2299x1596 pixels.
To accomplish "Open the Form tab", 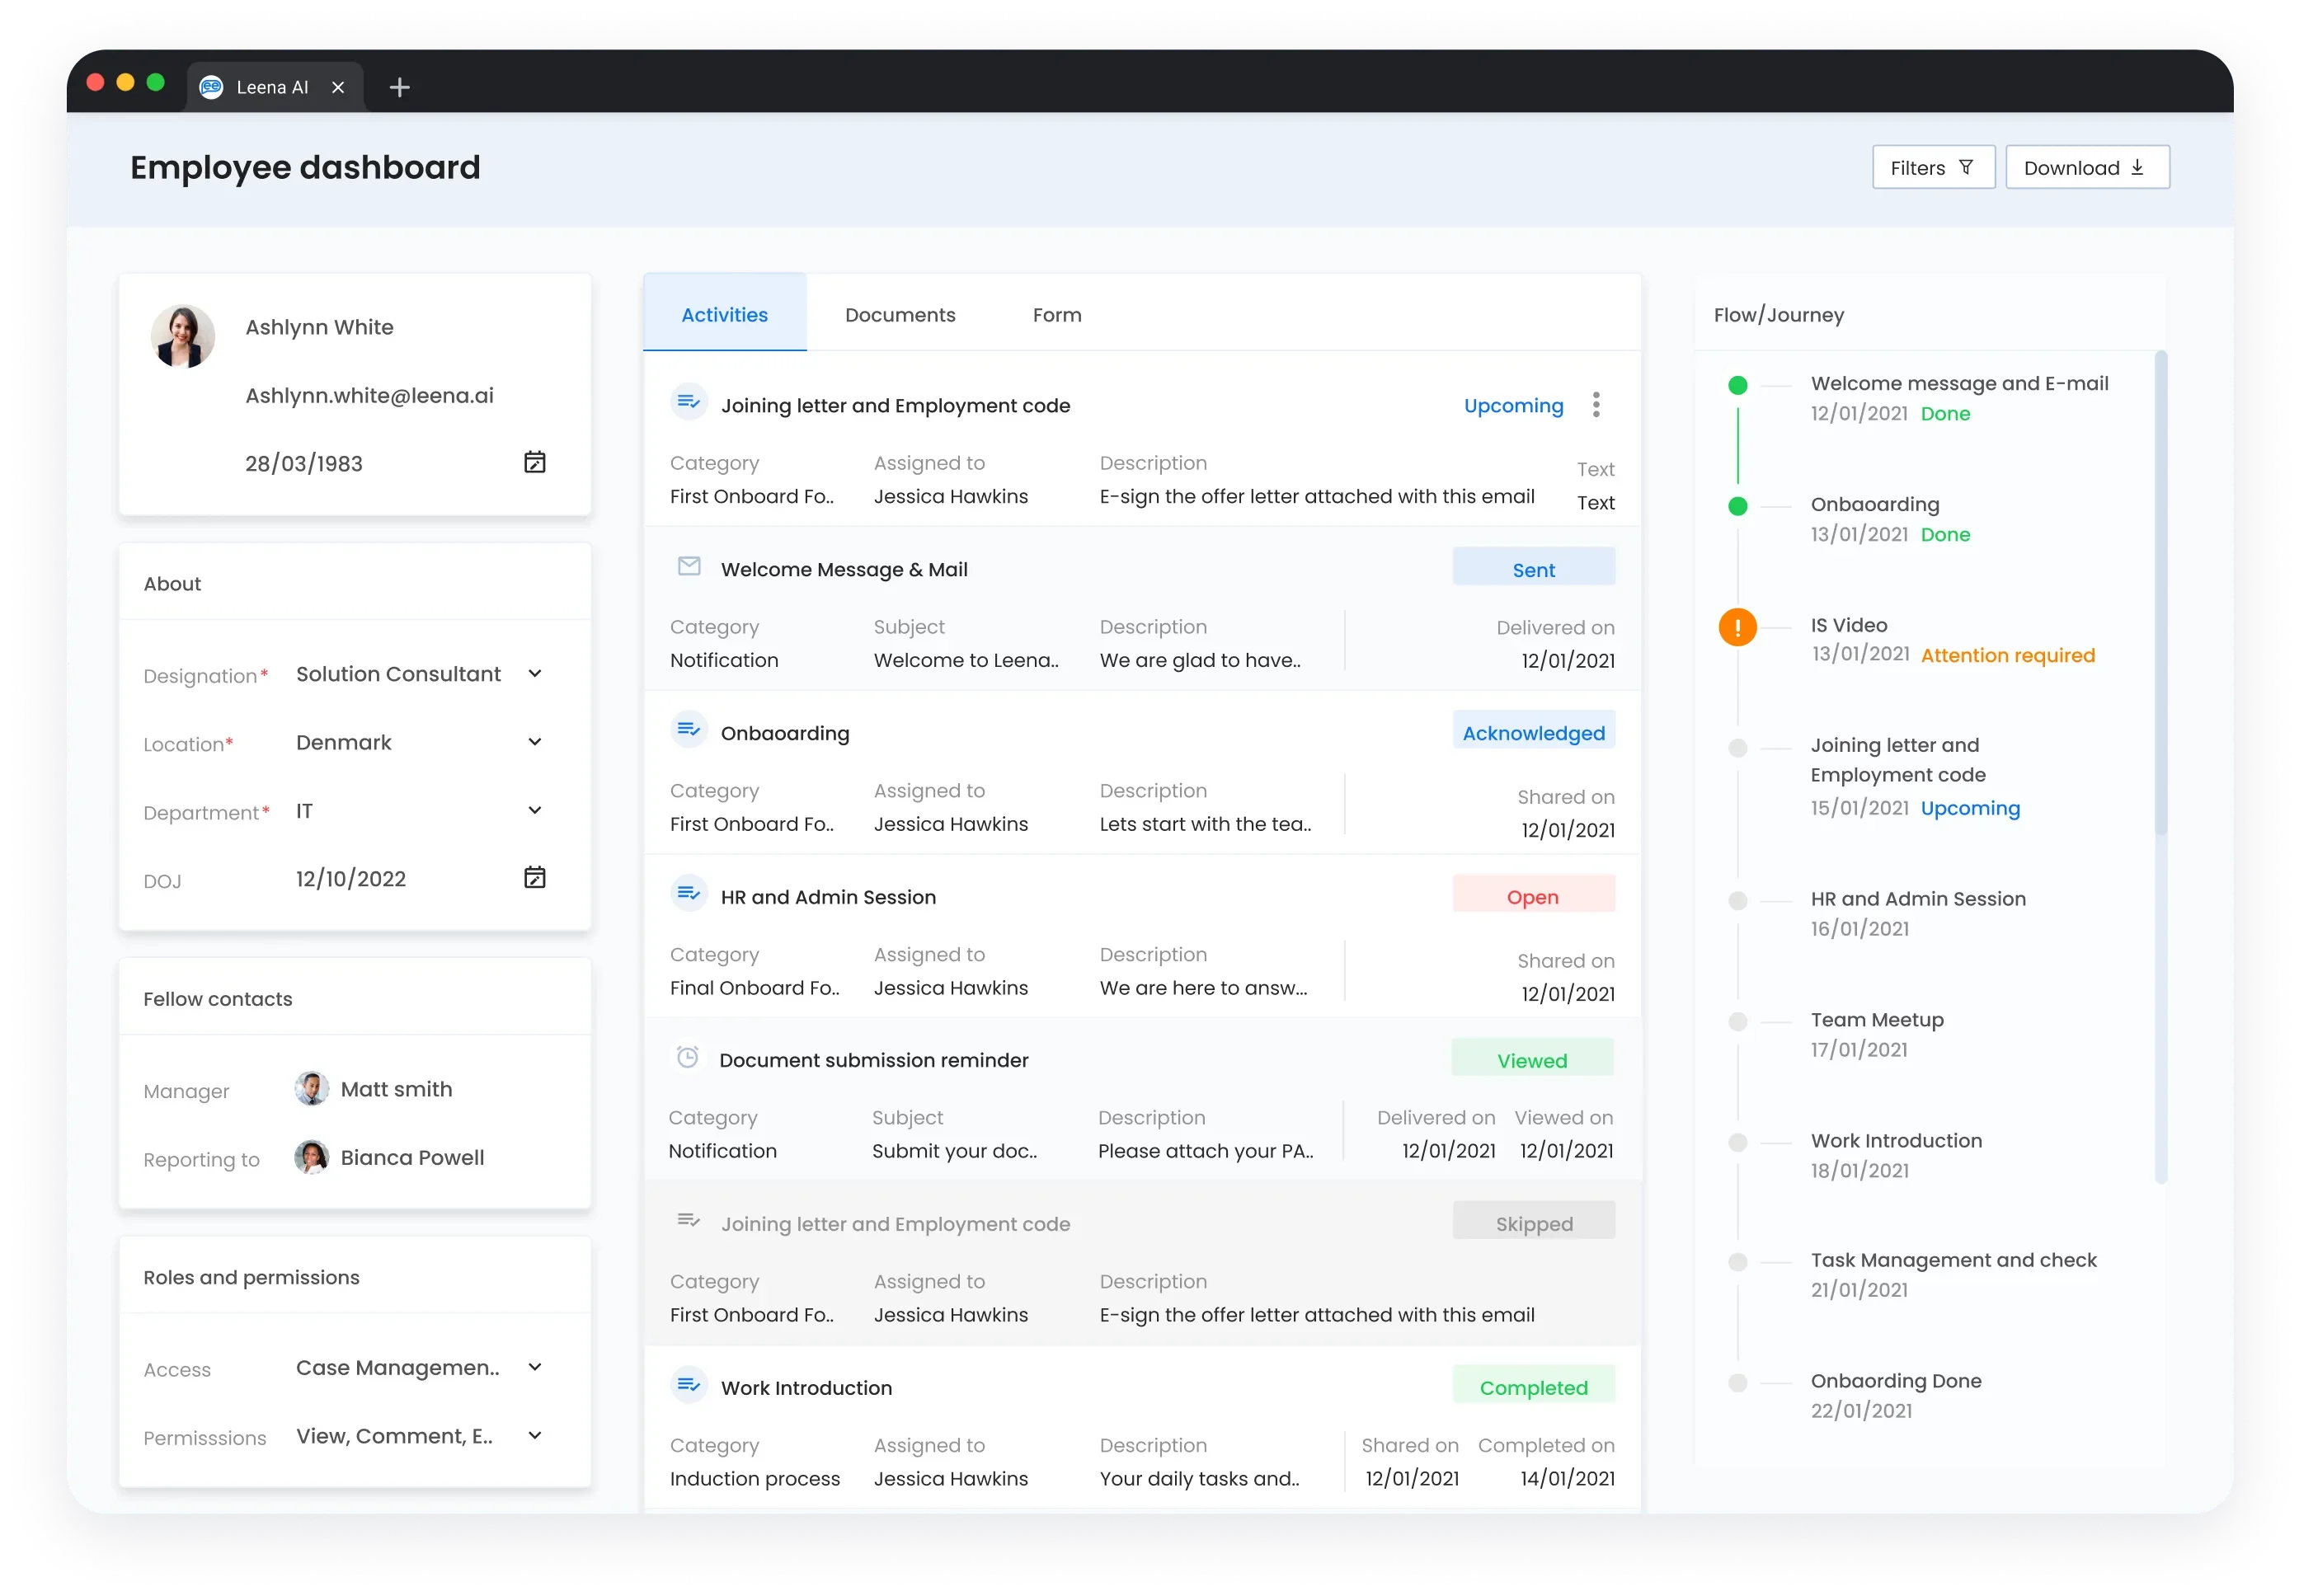I will (1056, 314).
